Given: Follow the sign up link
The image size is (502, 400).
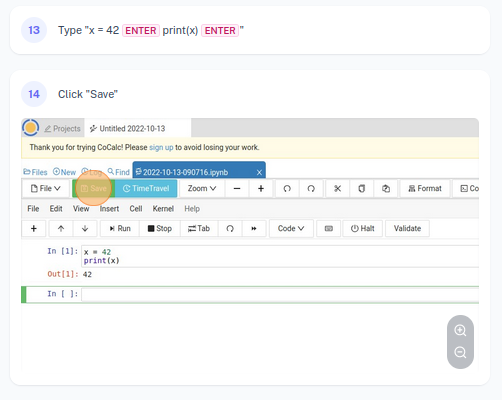Looking at the screenshot, I should tap(161, 147).
